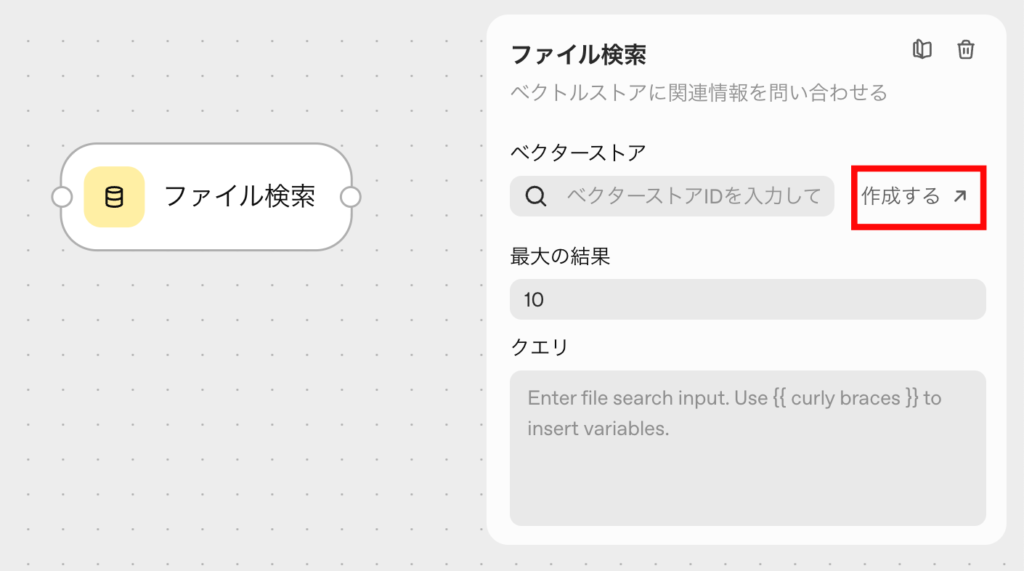Screen dimensions: 1024x571
Task: Click the yellow database icon on node
Action: pos(114,197)
